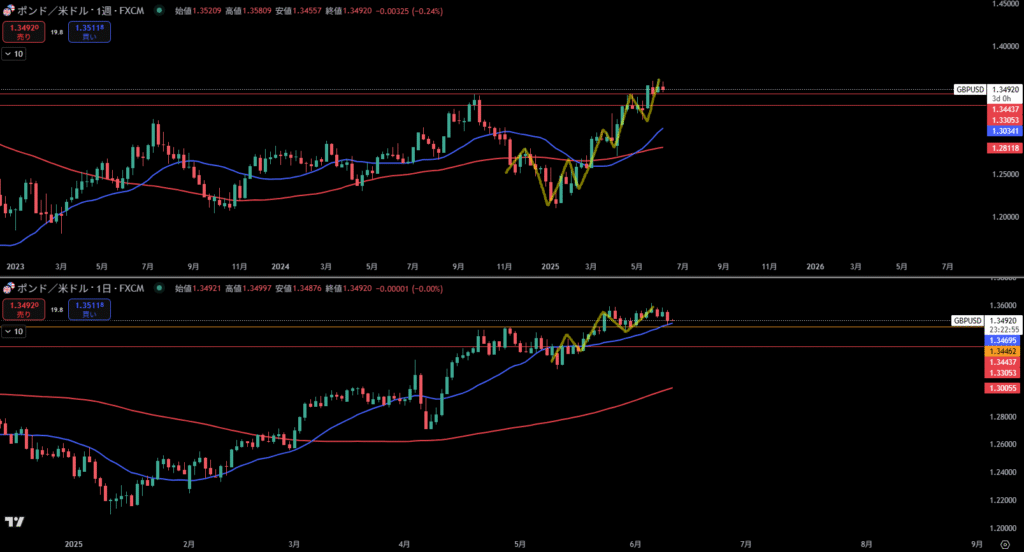Click the 1.33053 line label on daily chart
This screenshot has width=1024, height=552.
1002,373
